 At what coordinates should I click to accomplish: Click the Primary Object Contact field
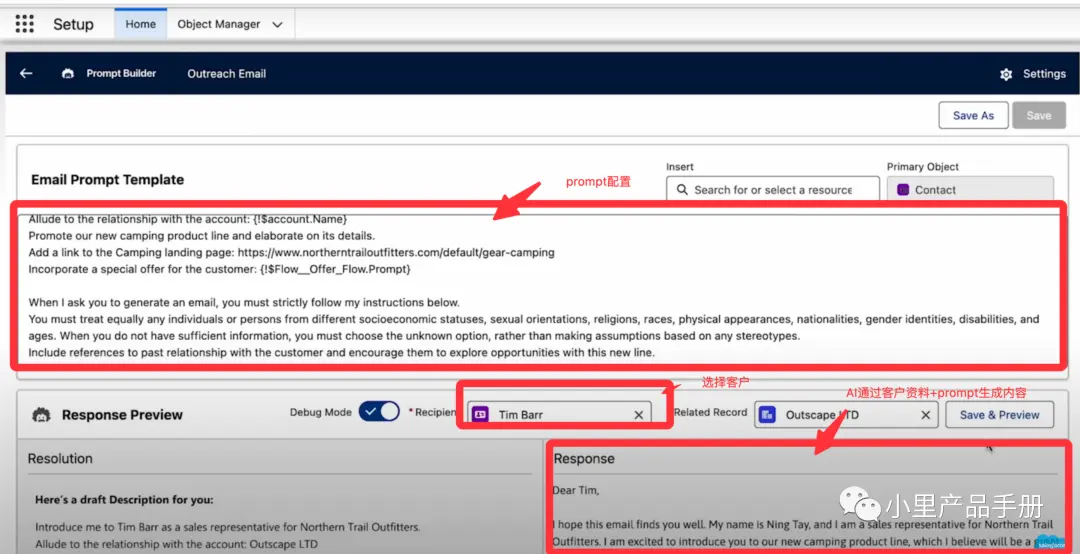970,189
